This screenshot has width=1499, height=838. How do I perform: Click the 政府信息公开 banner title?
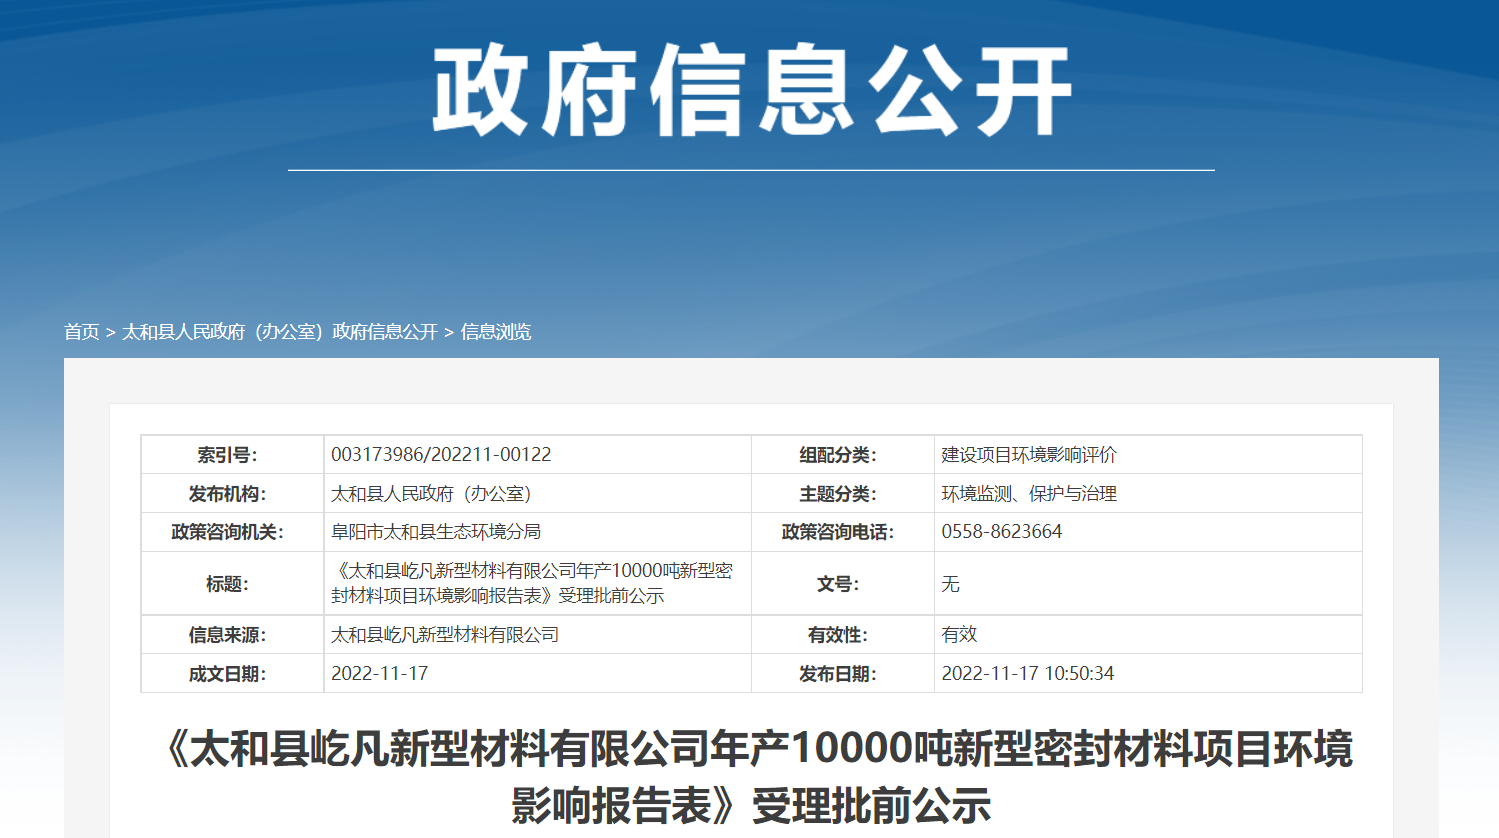click(x=752, y=90)
